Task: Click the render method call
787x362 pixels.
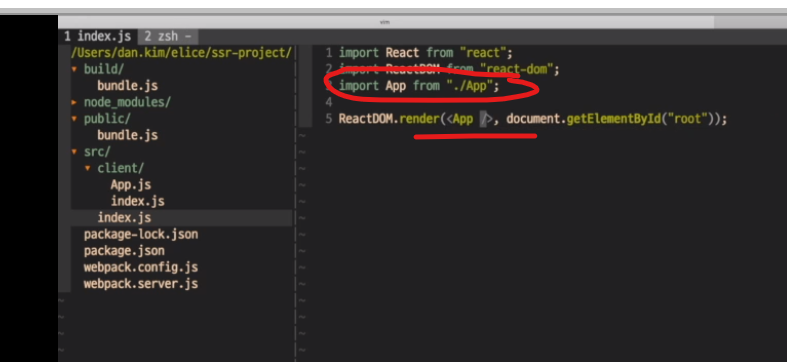Action: [x=420, y=119]
